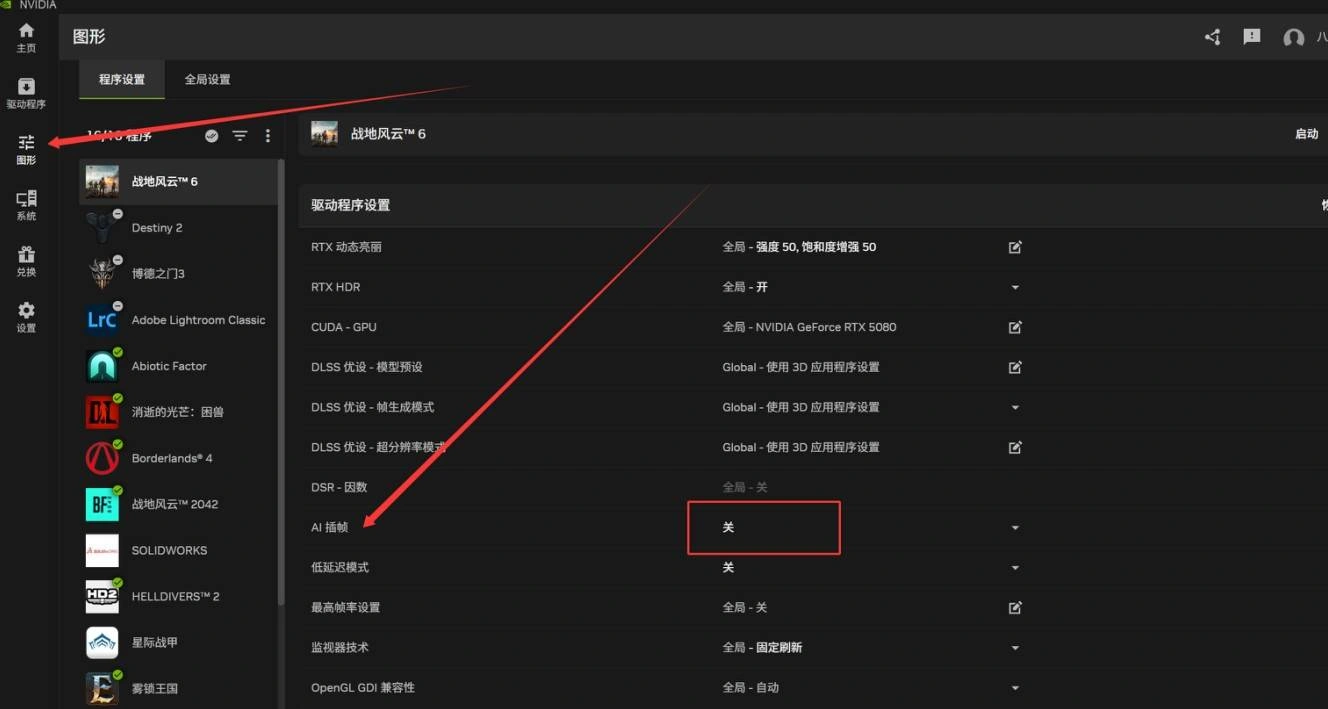Viewport: 1328px width, 709px height.
Task: Click the filter icon above program list
Action: (x=240, y=136)
